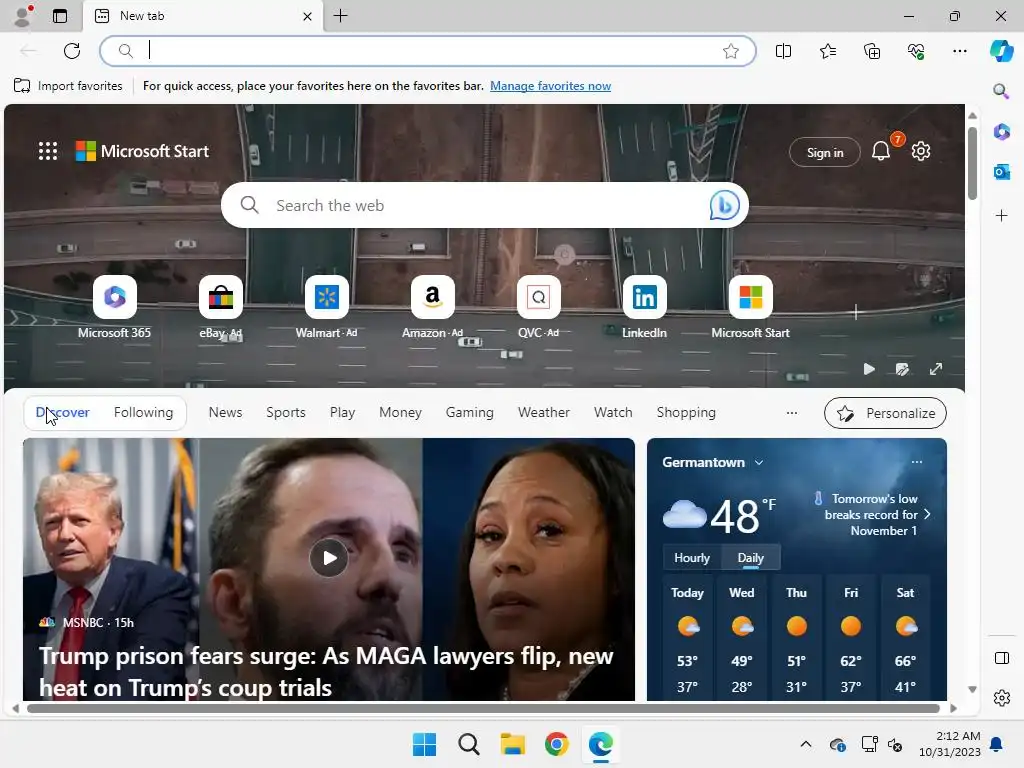Open a new tab with plus button
Screen dimensions: 1024x768
(340, 16)
